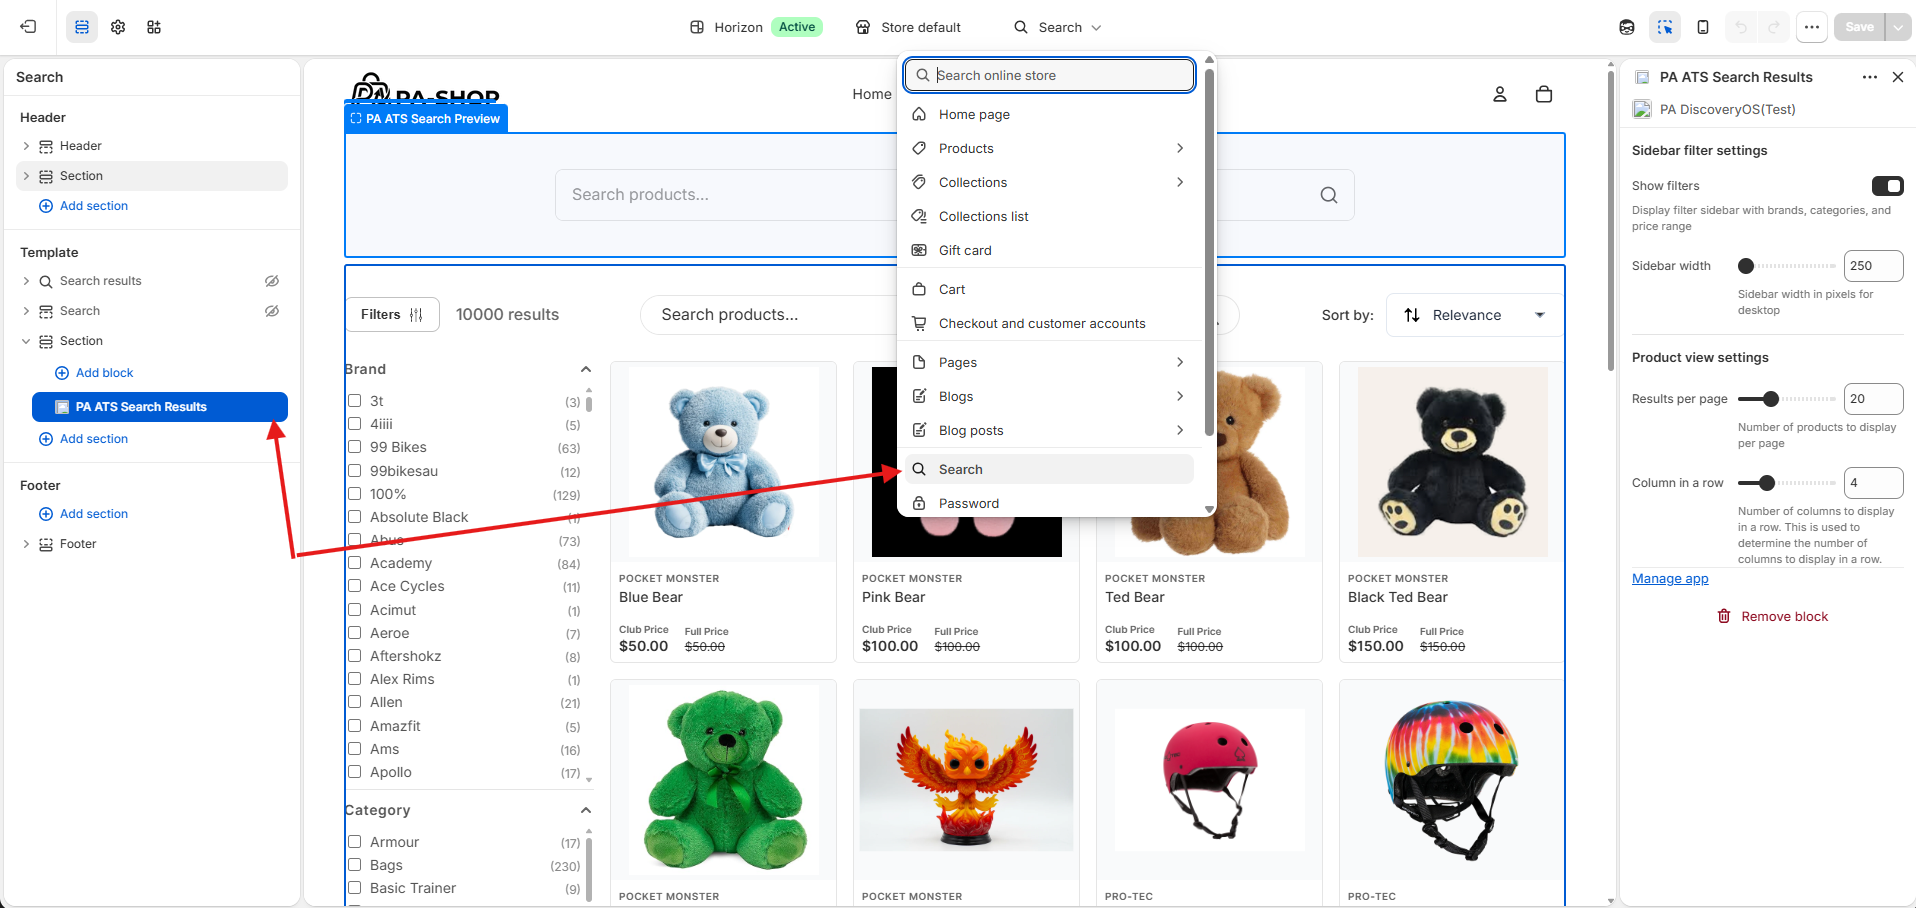Open the Sections panel icon

pyautogui.click(x=82, y=27)
